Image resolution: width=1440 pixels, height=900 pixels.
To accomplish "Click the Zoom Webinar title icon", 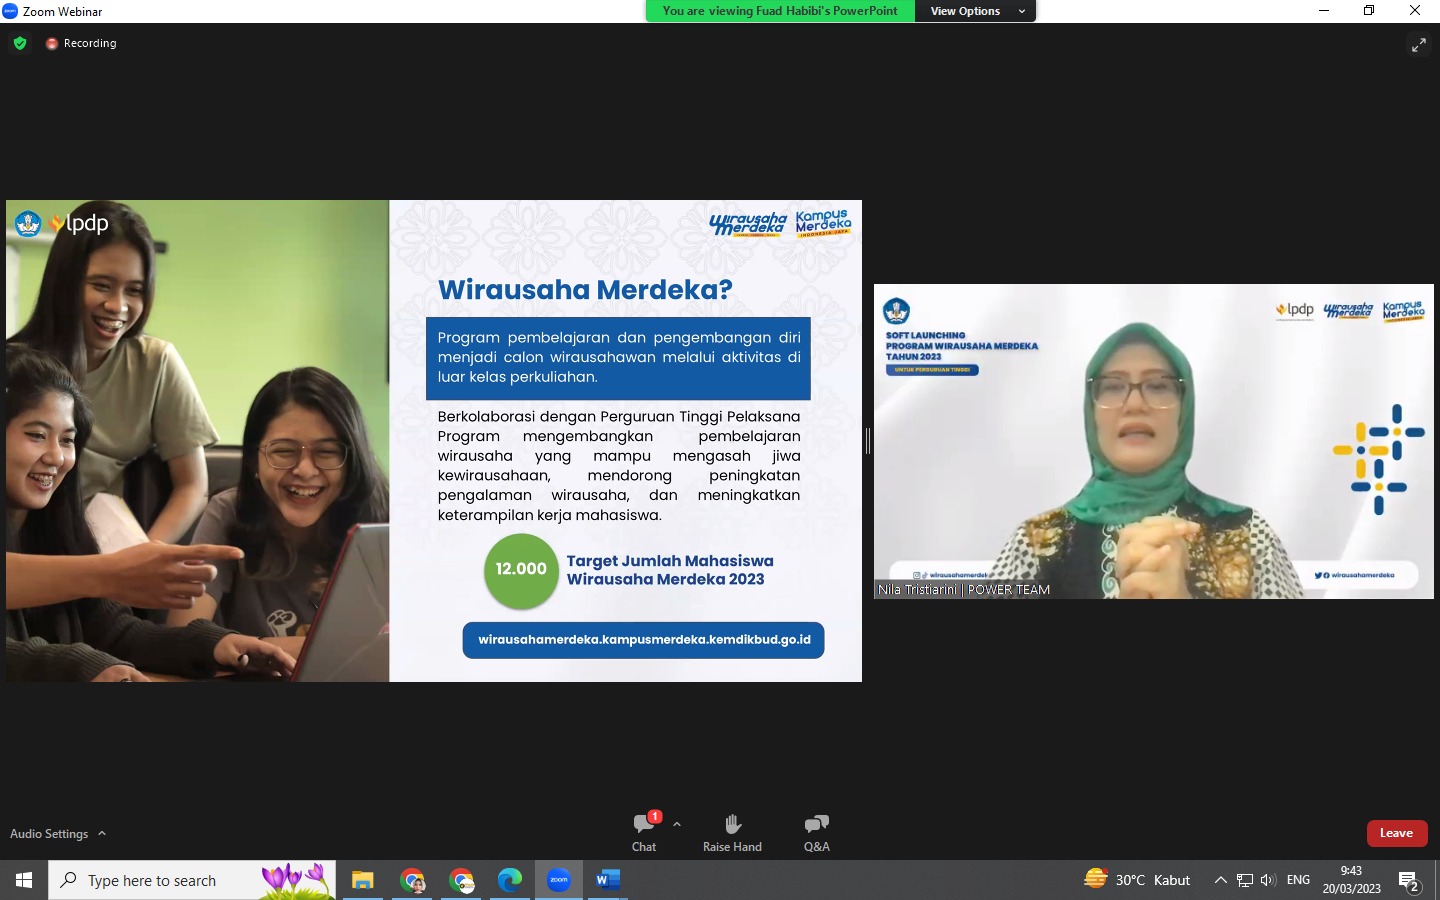I will click(10, 11).
